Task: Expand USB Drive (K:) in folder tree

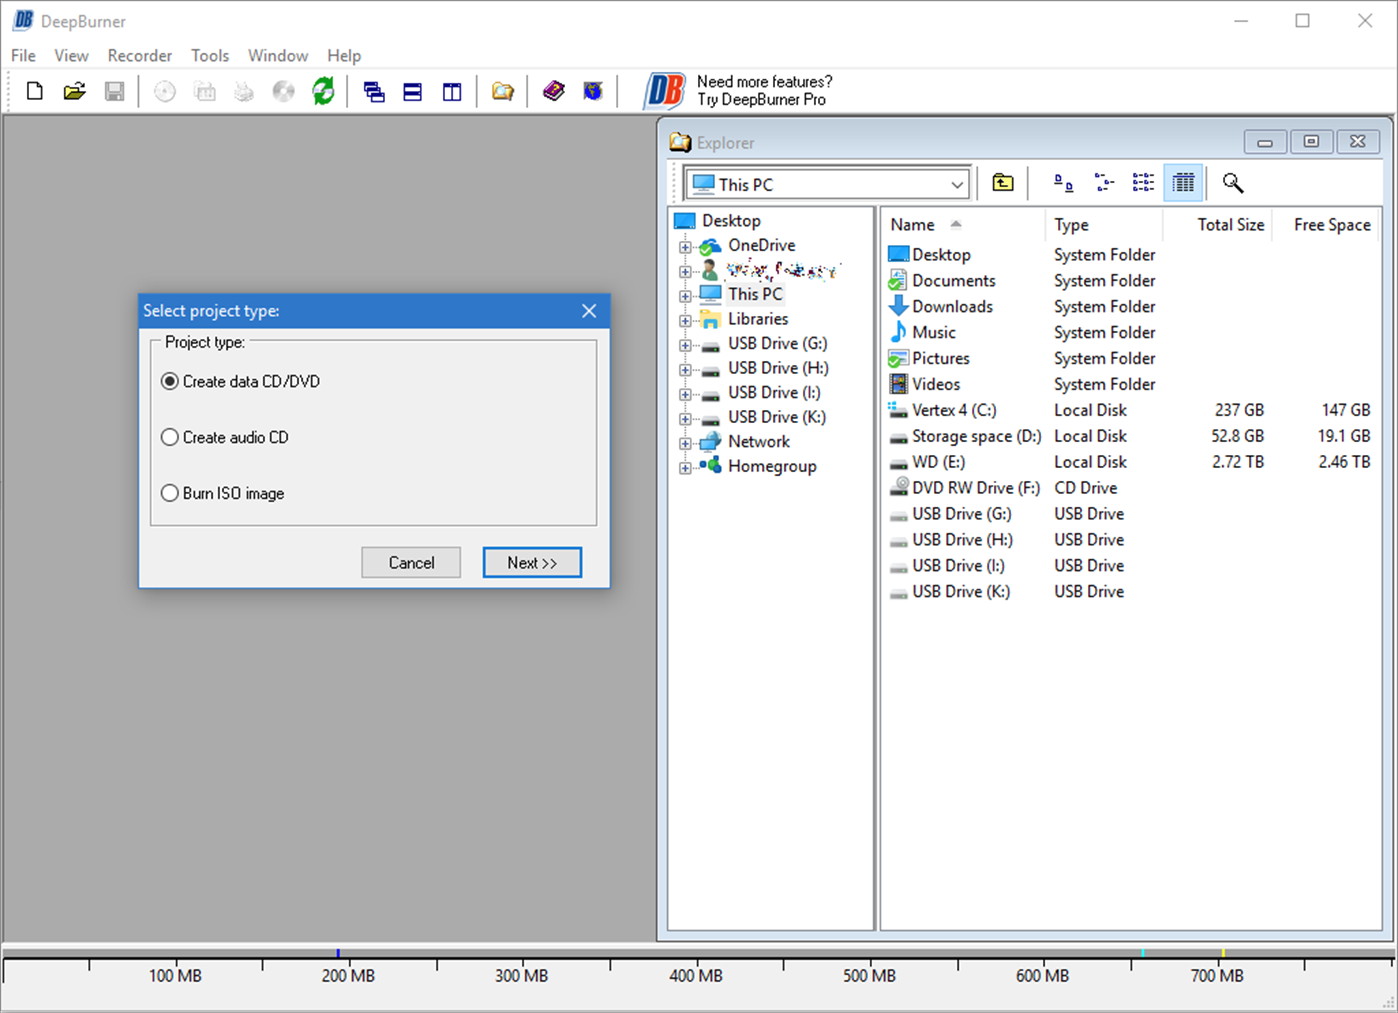Action: [685, 419]
